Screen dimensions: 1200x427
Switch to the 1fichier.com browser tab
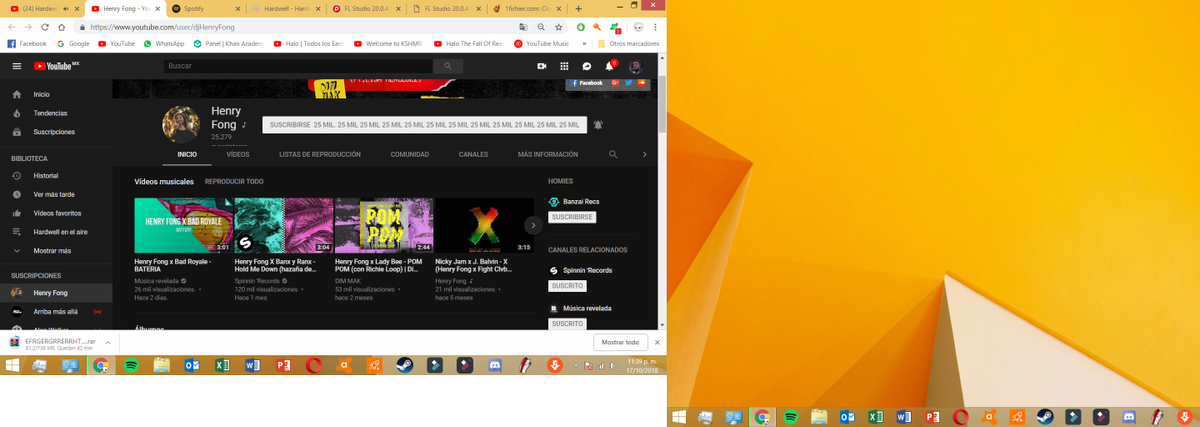(x=527, y=8)
